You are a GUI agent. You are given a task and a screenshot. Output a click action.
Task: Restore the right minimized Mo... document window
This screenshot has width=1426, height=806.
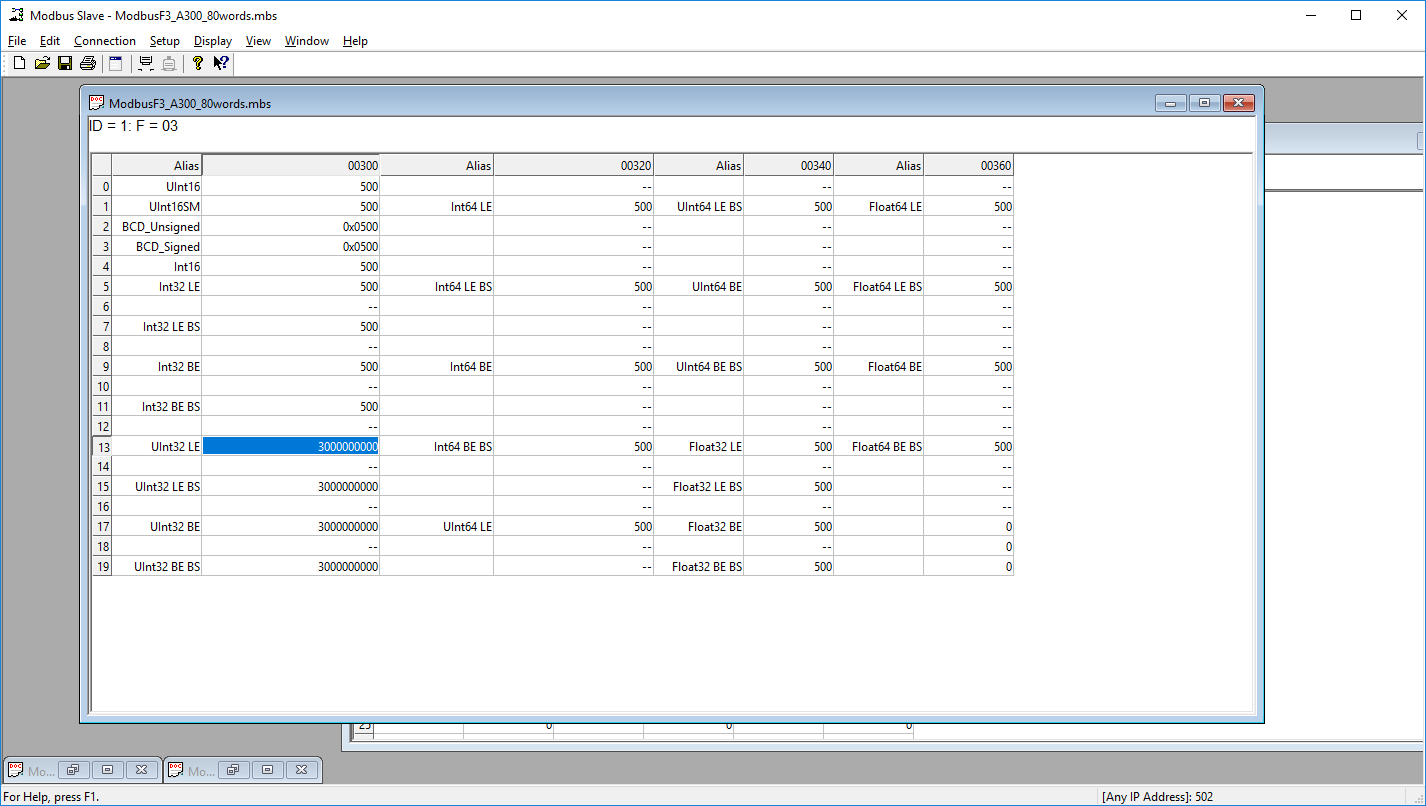(x=234, y=770)
